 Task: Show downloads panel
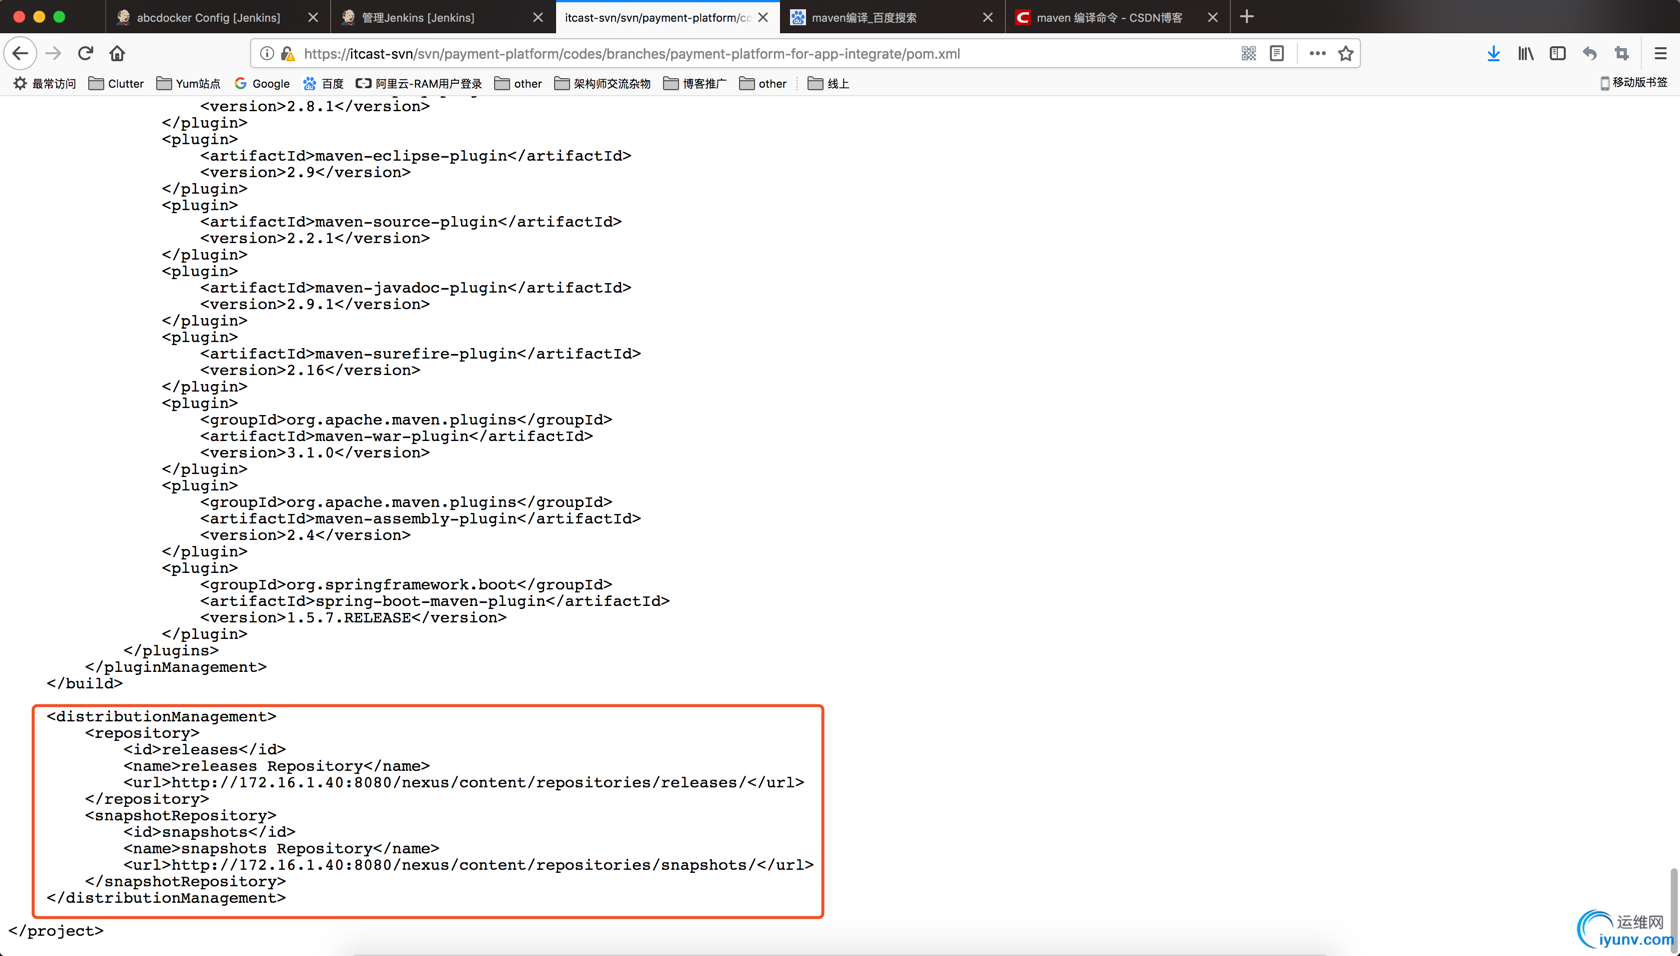coord(1493,53)
